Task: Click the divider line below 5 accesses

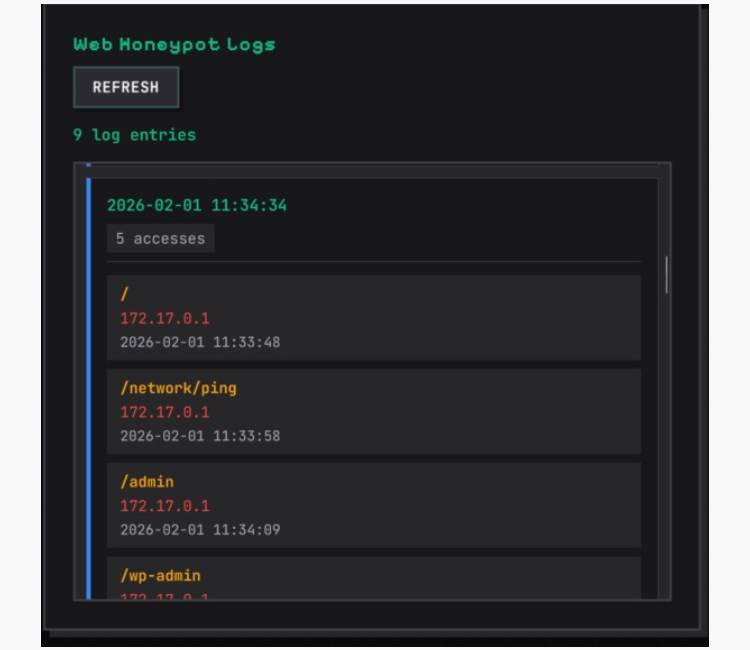Action: [x=373, y=262]
